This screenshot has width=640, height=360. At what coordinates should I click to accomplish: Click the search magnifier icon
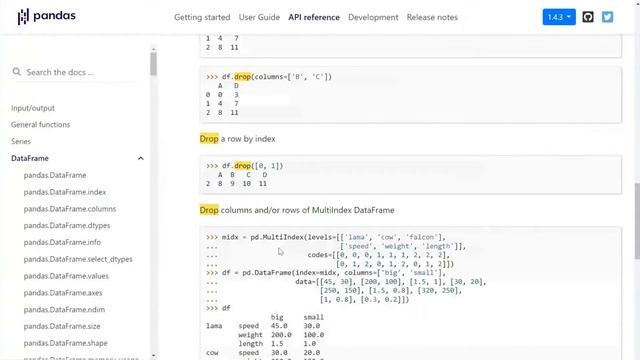click(16, 72)
